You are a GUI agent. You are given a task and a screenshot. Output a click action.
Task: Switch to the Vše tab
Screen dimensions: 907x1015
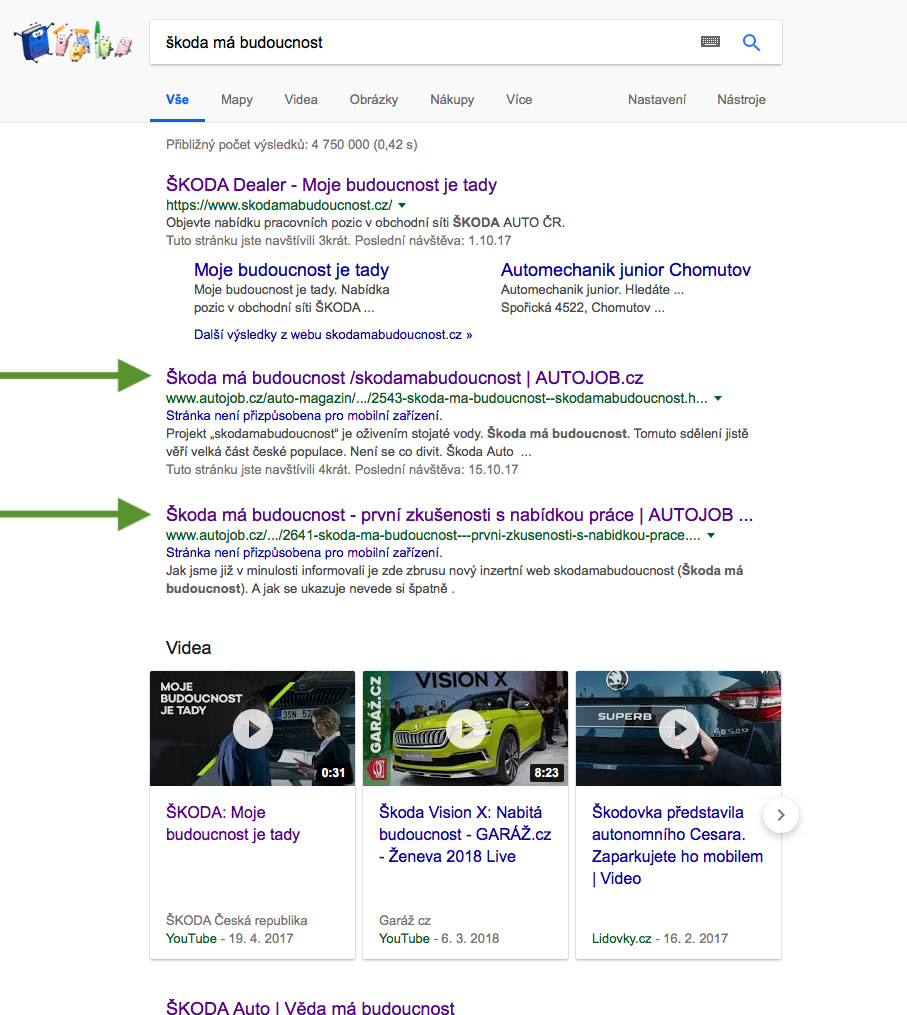click(x=177, y=100)
